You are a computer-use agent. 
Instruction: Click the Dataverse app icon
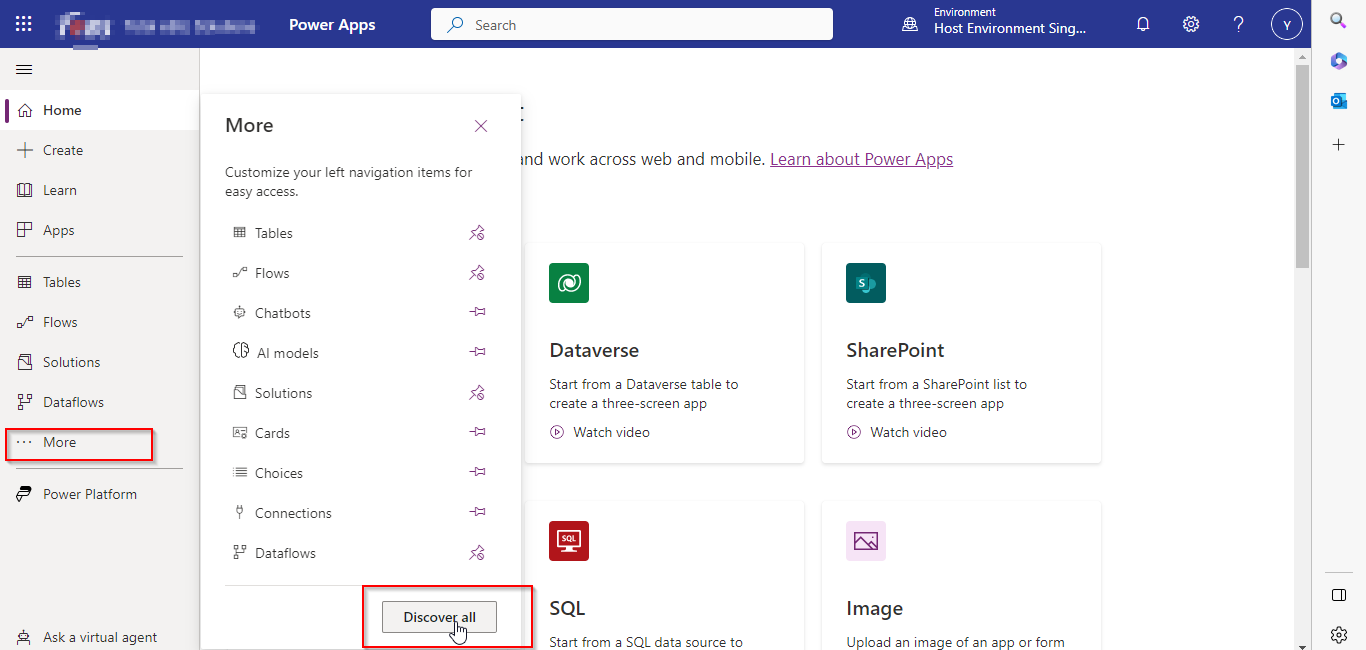pyautogui.click(x=569, y=283)
